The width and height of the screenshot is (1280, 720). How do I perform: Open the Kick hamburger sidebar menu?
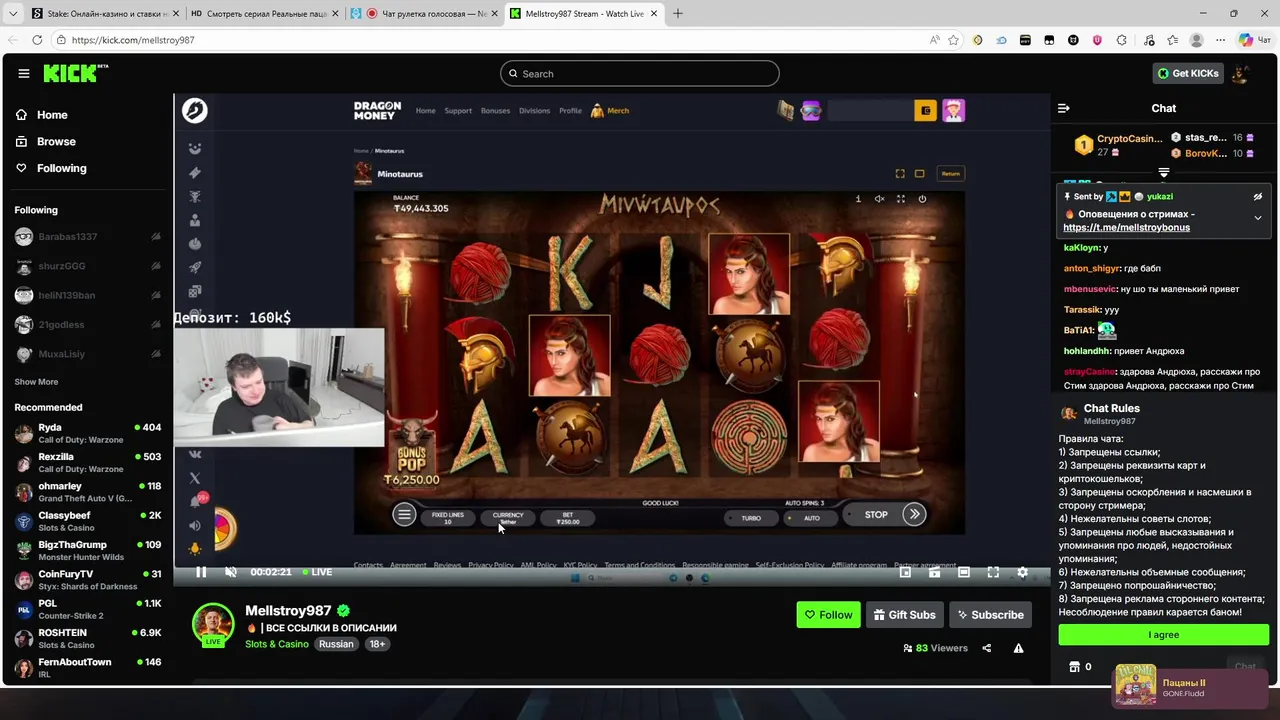click(24, 73)
